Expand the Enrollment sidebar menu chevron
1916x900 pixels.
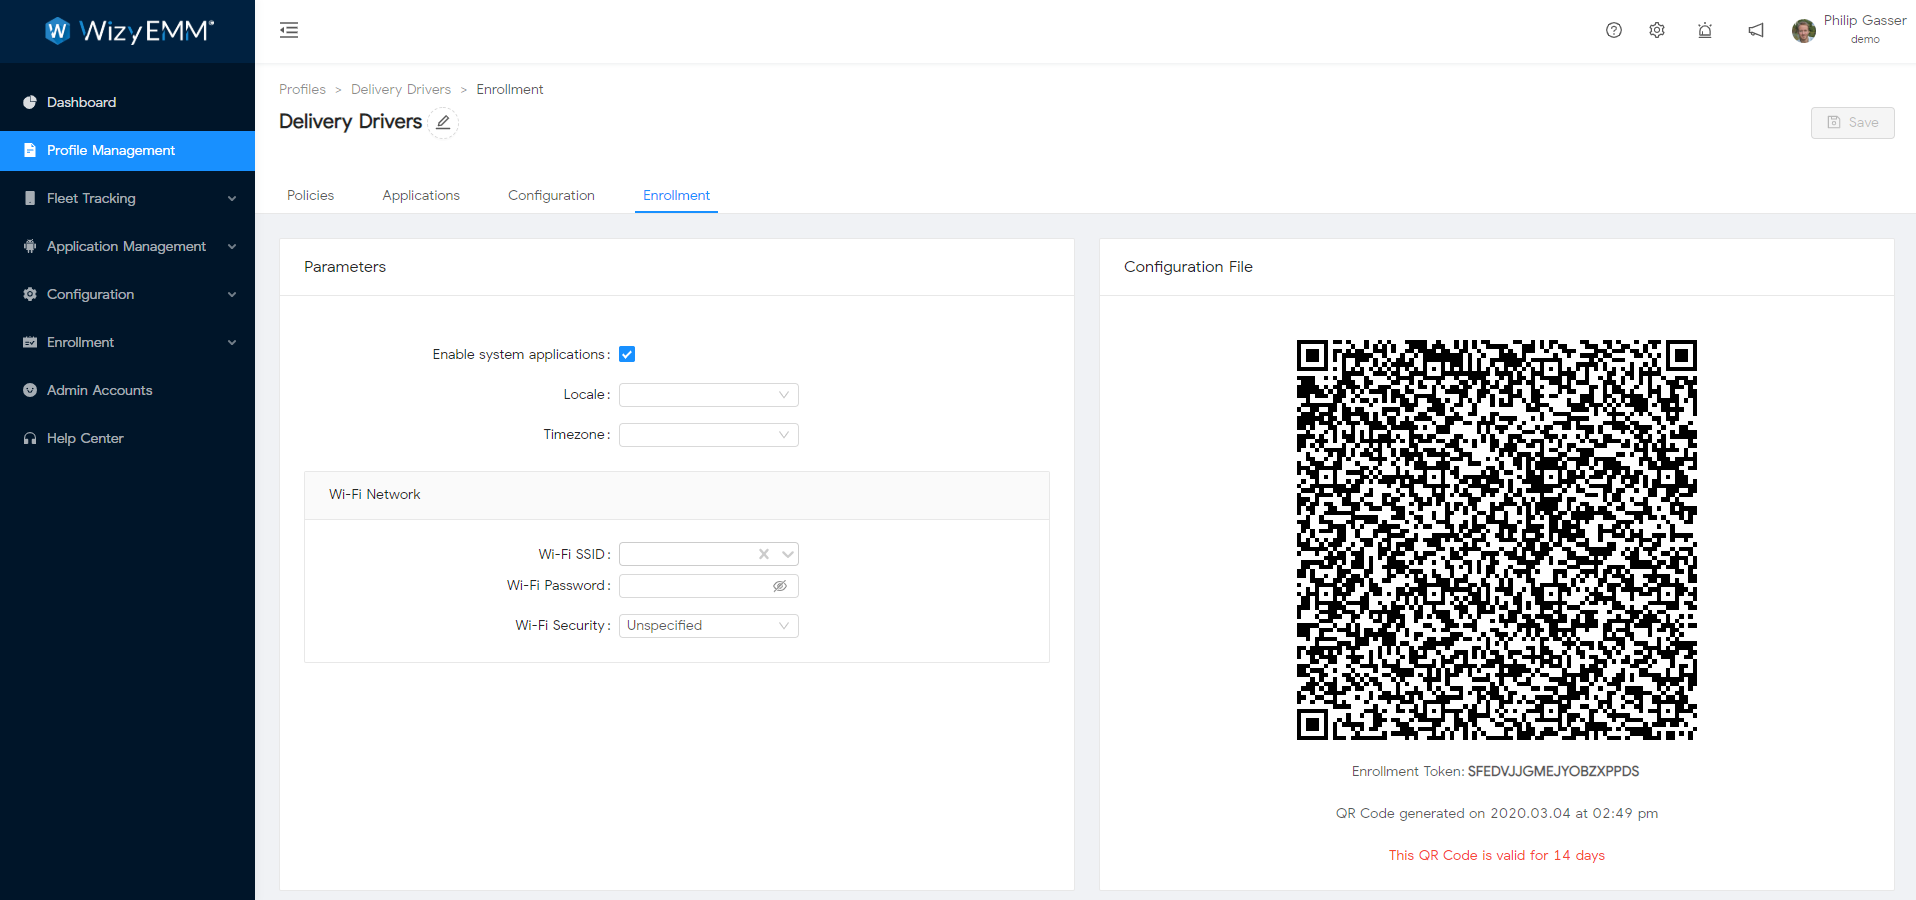(232, 342)
